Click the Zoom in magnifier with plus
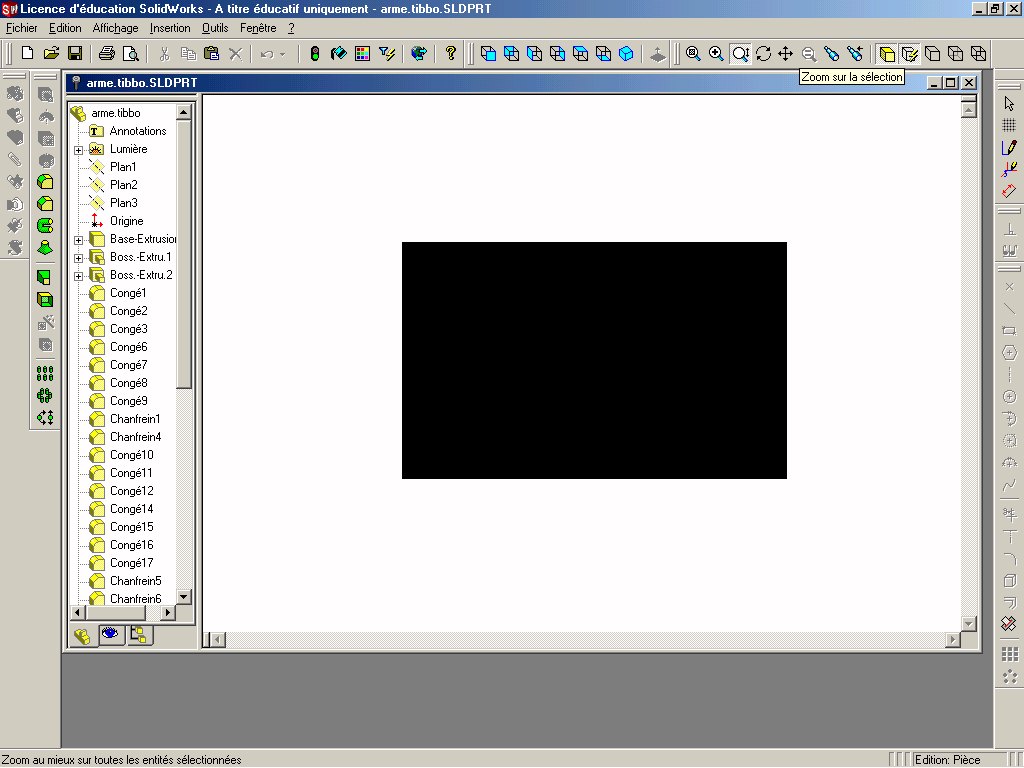 click(x=716, y=53)
